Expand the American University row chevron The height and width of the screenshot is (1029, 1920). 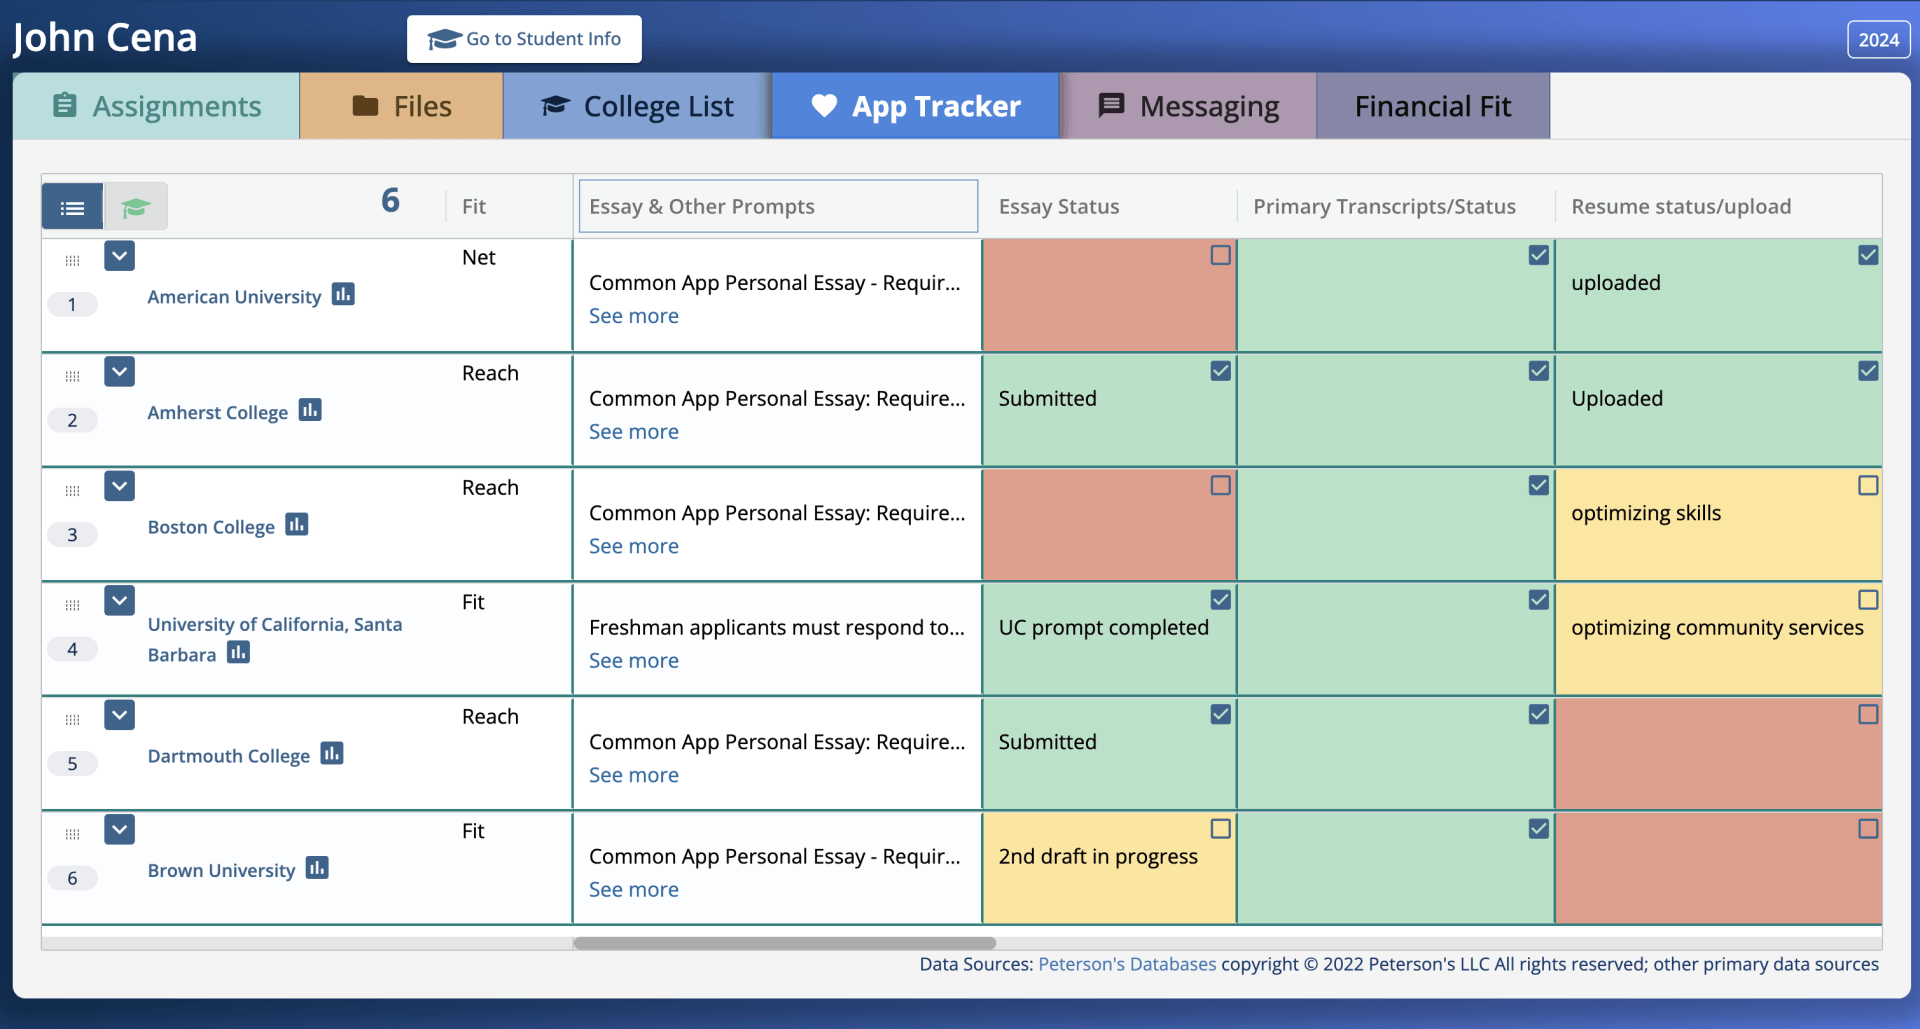coord(120,256)
